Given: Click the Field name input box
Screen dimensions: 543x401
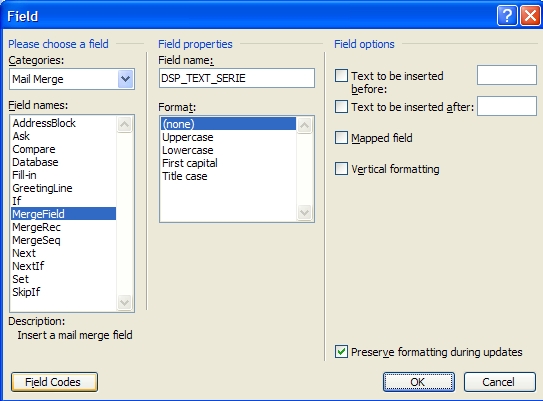Looking at the screenshot, I should tap(237, 78).
